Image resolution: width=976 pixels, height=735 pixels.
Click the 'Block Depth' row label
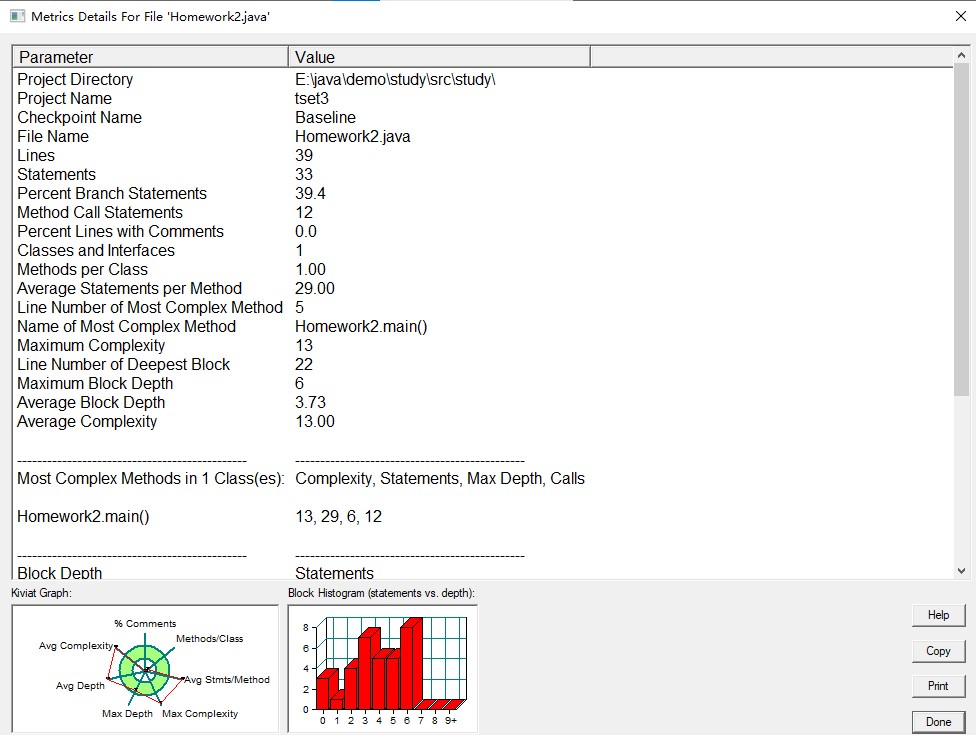(x=60, y=573)
